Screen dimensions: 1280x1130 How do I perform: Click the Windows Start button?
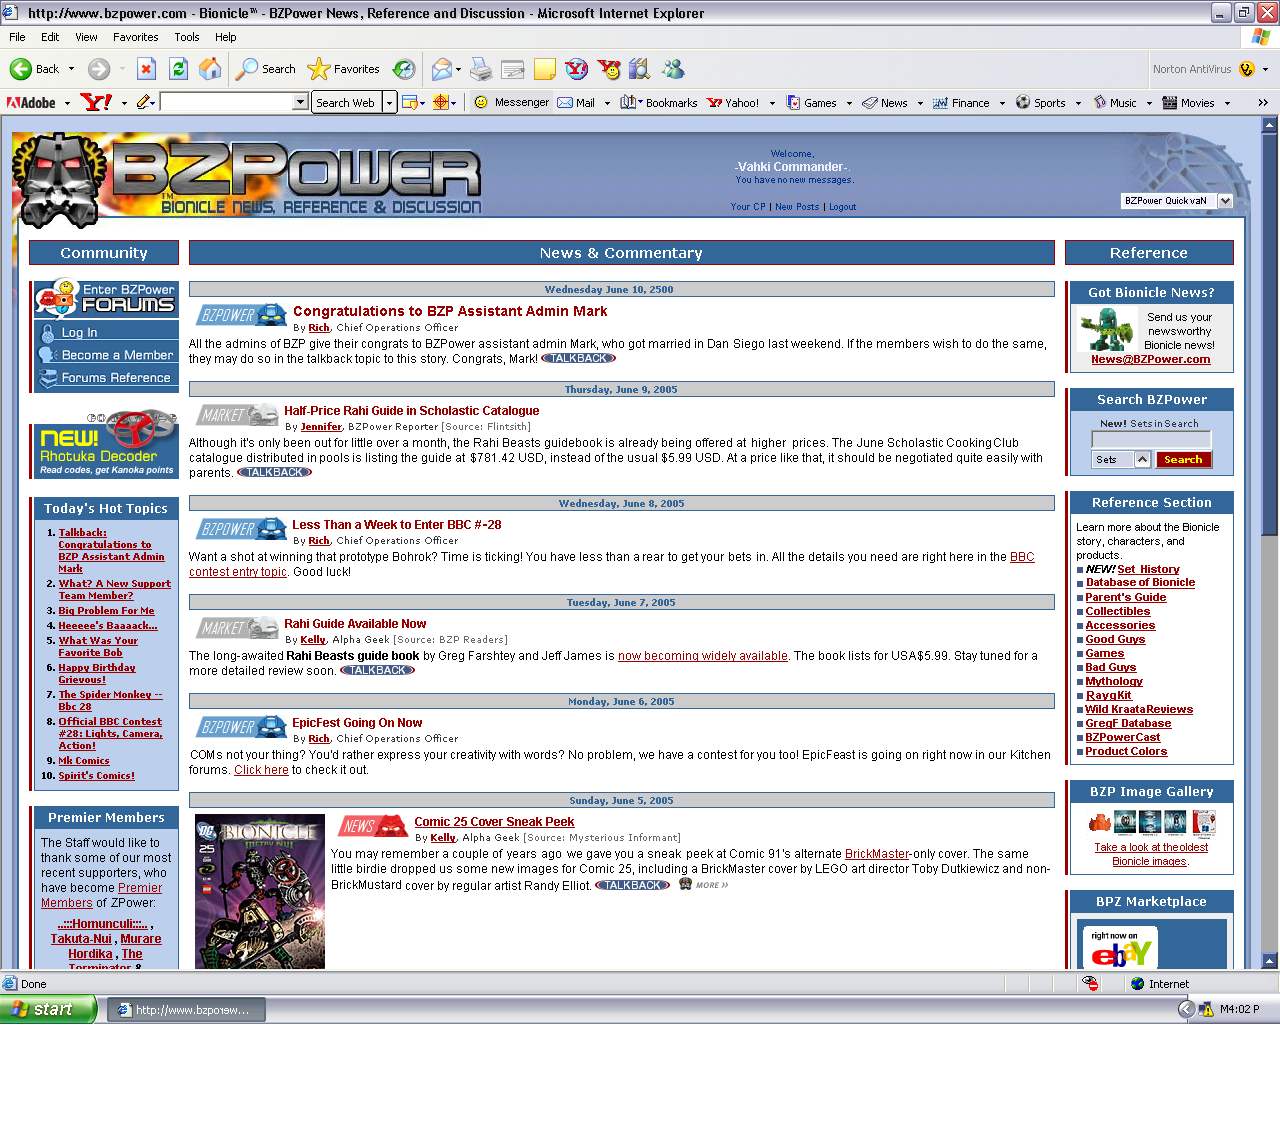[47, 1010]
